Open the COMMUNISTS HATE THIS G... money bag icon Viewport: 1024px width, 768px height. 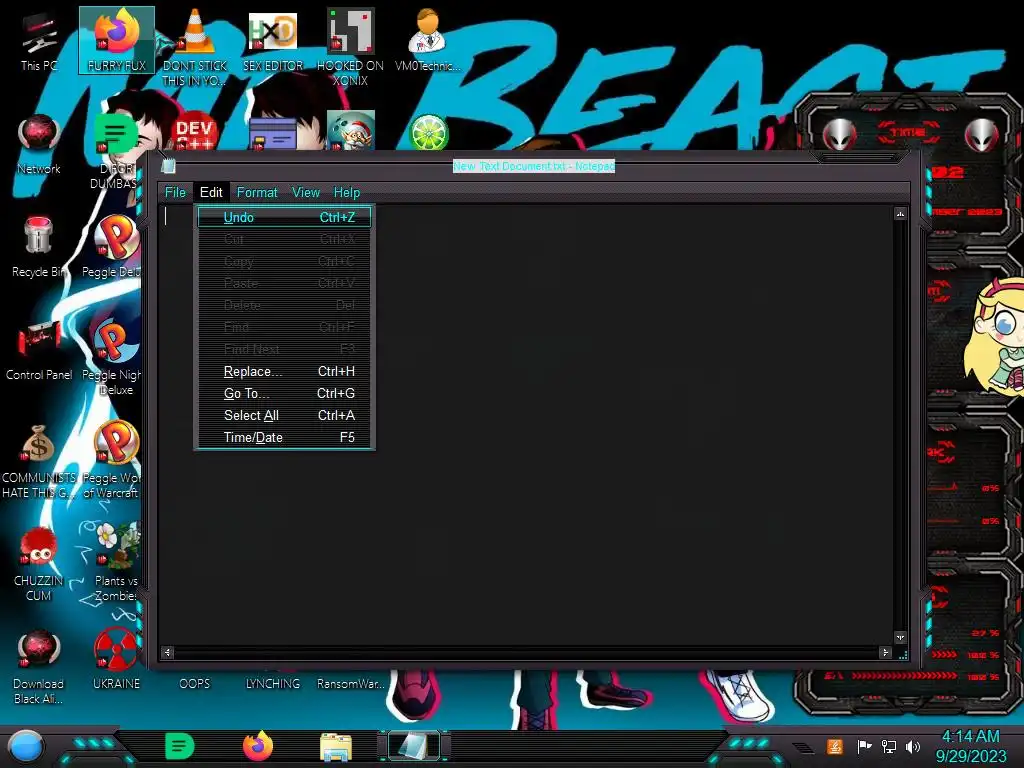(x=39, y=460)
